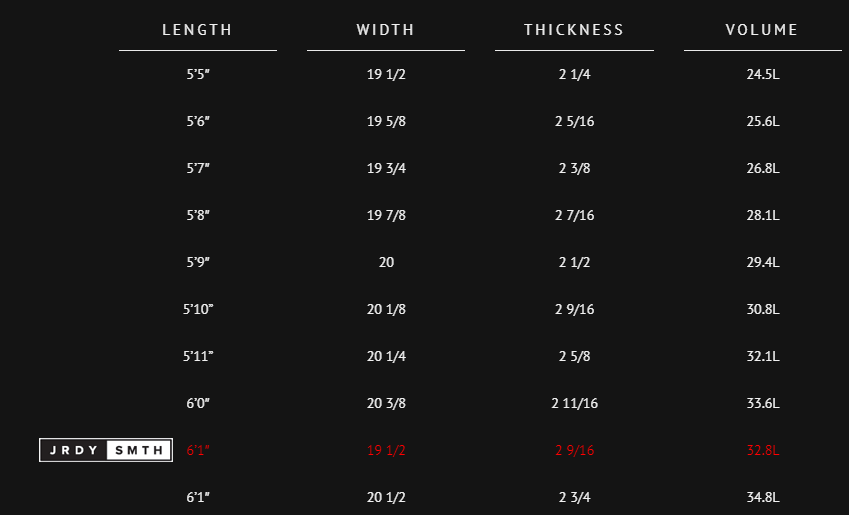Click the 5'5" length row
Image resolution: width=849 pixels, height=515 pixels.
point(198,74)
